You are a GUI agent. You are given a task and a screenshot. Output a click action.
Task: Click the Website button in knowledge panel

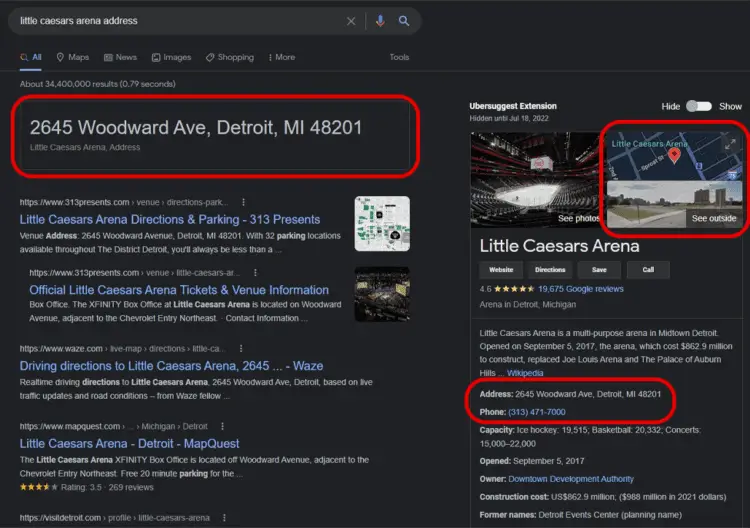pyautogui.click(x=501, y=270)
